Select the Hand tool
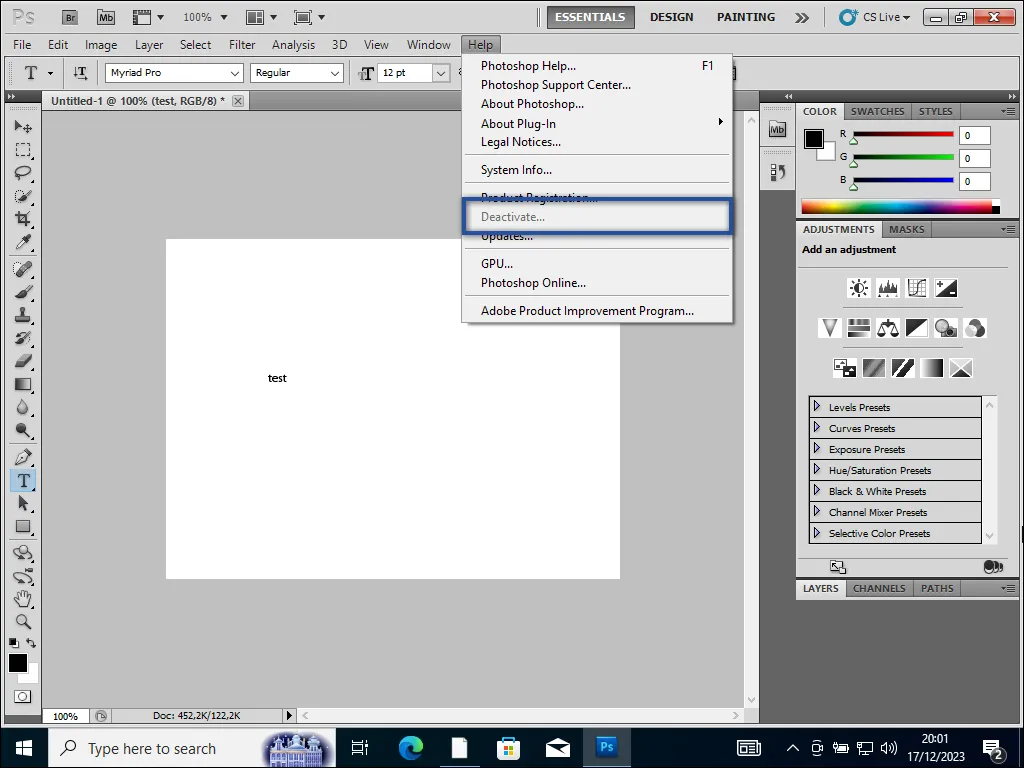The height and width of the screenshot is (768, 1024). (23, 598)
